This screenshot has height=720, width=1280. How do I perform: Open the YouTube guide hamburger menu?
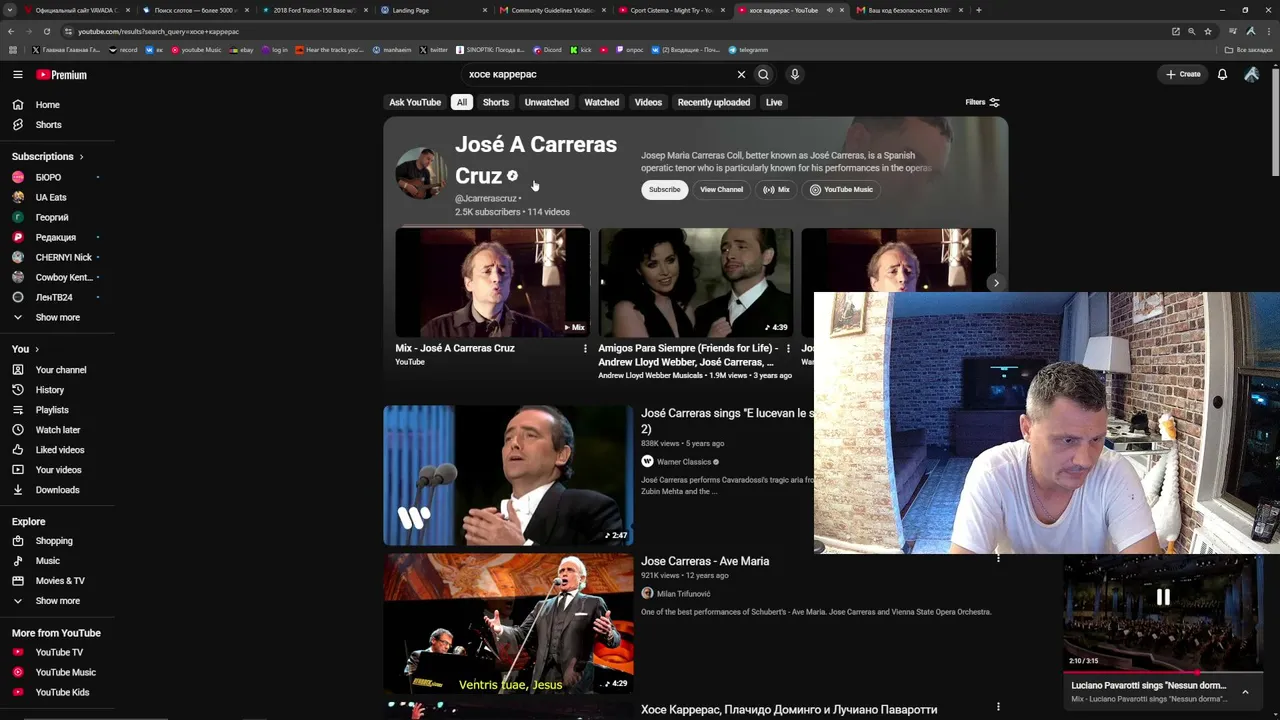(x=17, y=74)
